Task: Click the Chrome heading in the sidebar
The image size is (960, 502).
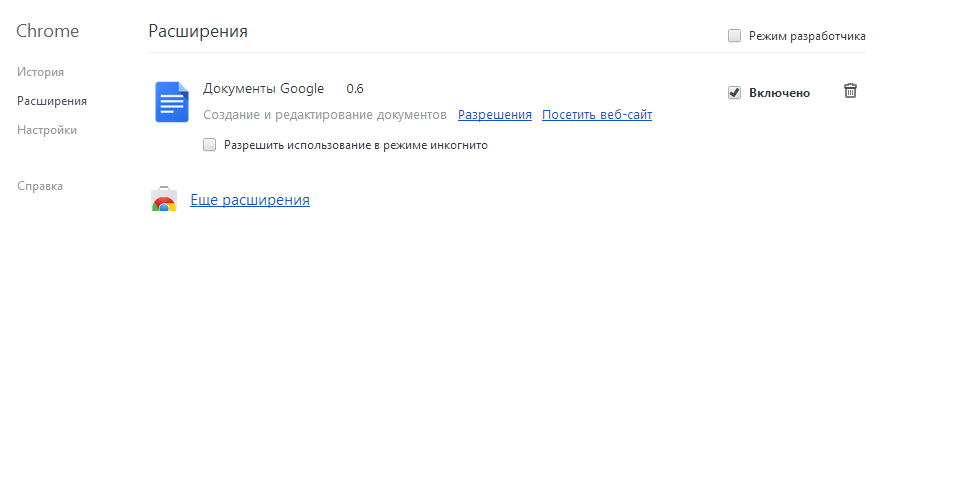Action: [x=47, y=31]
